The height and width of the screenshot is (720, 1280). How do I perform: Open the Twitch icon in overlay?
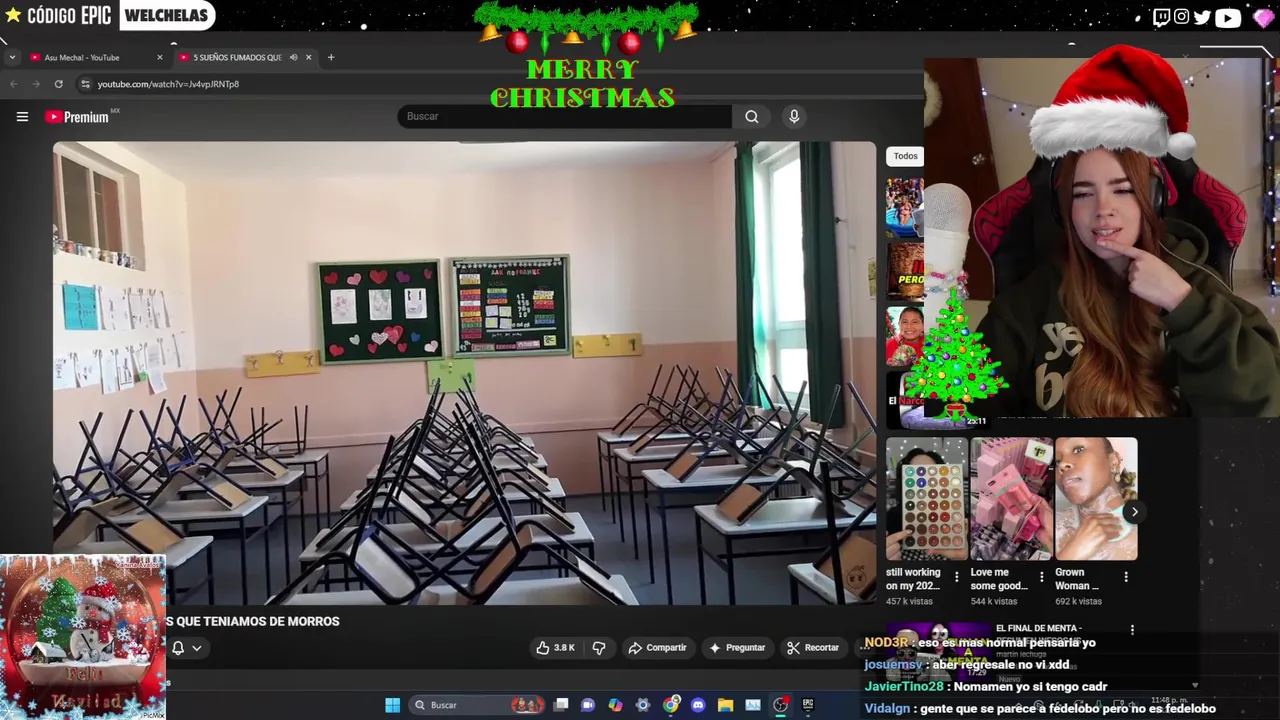[x=1161, y=17]
